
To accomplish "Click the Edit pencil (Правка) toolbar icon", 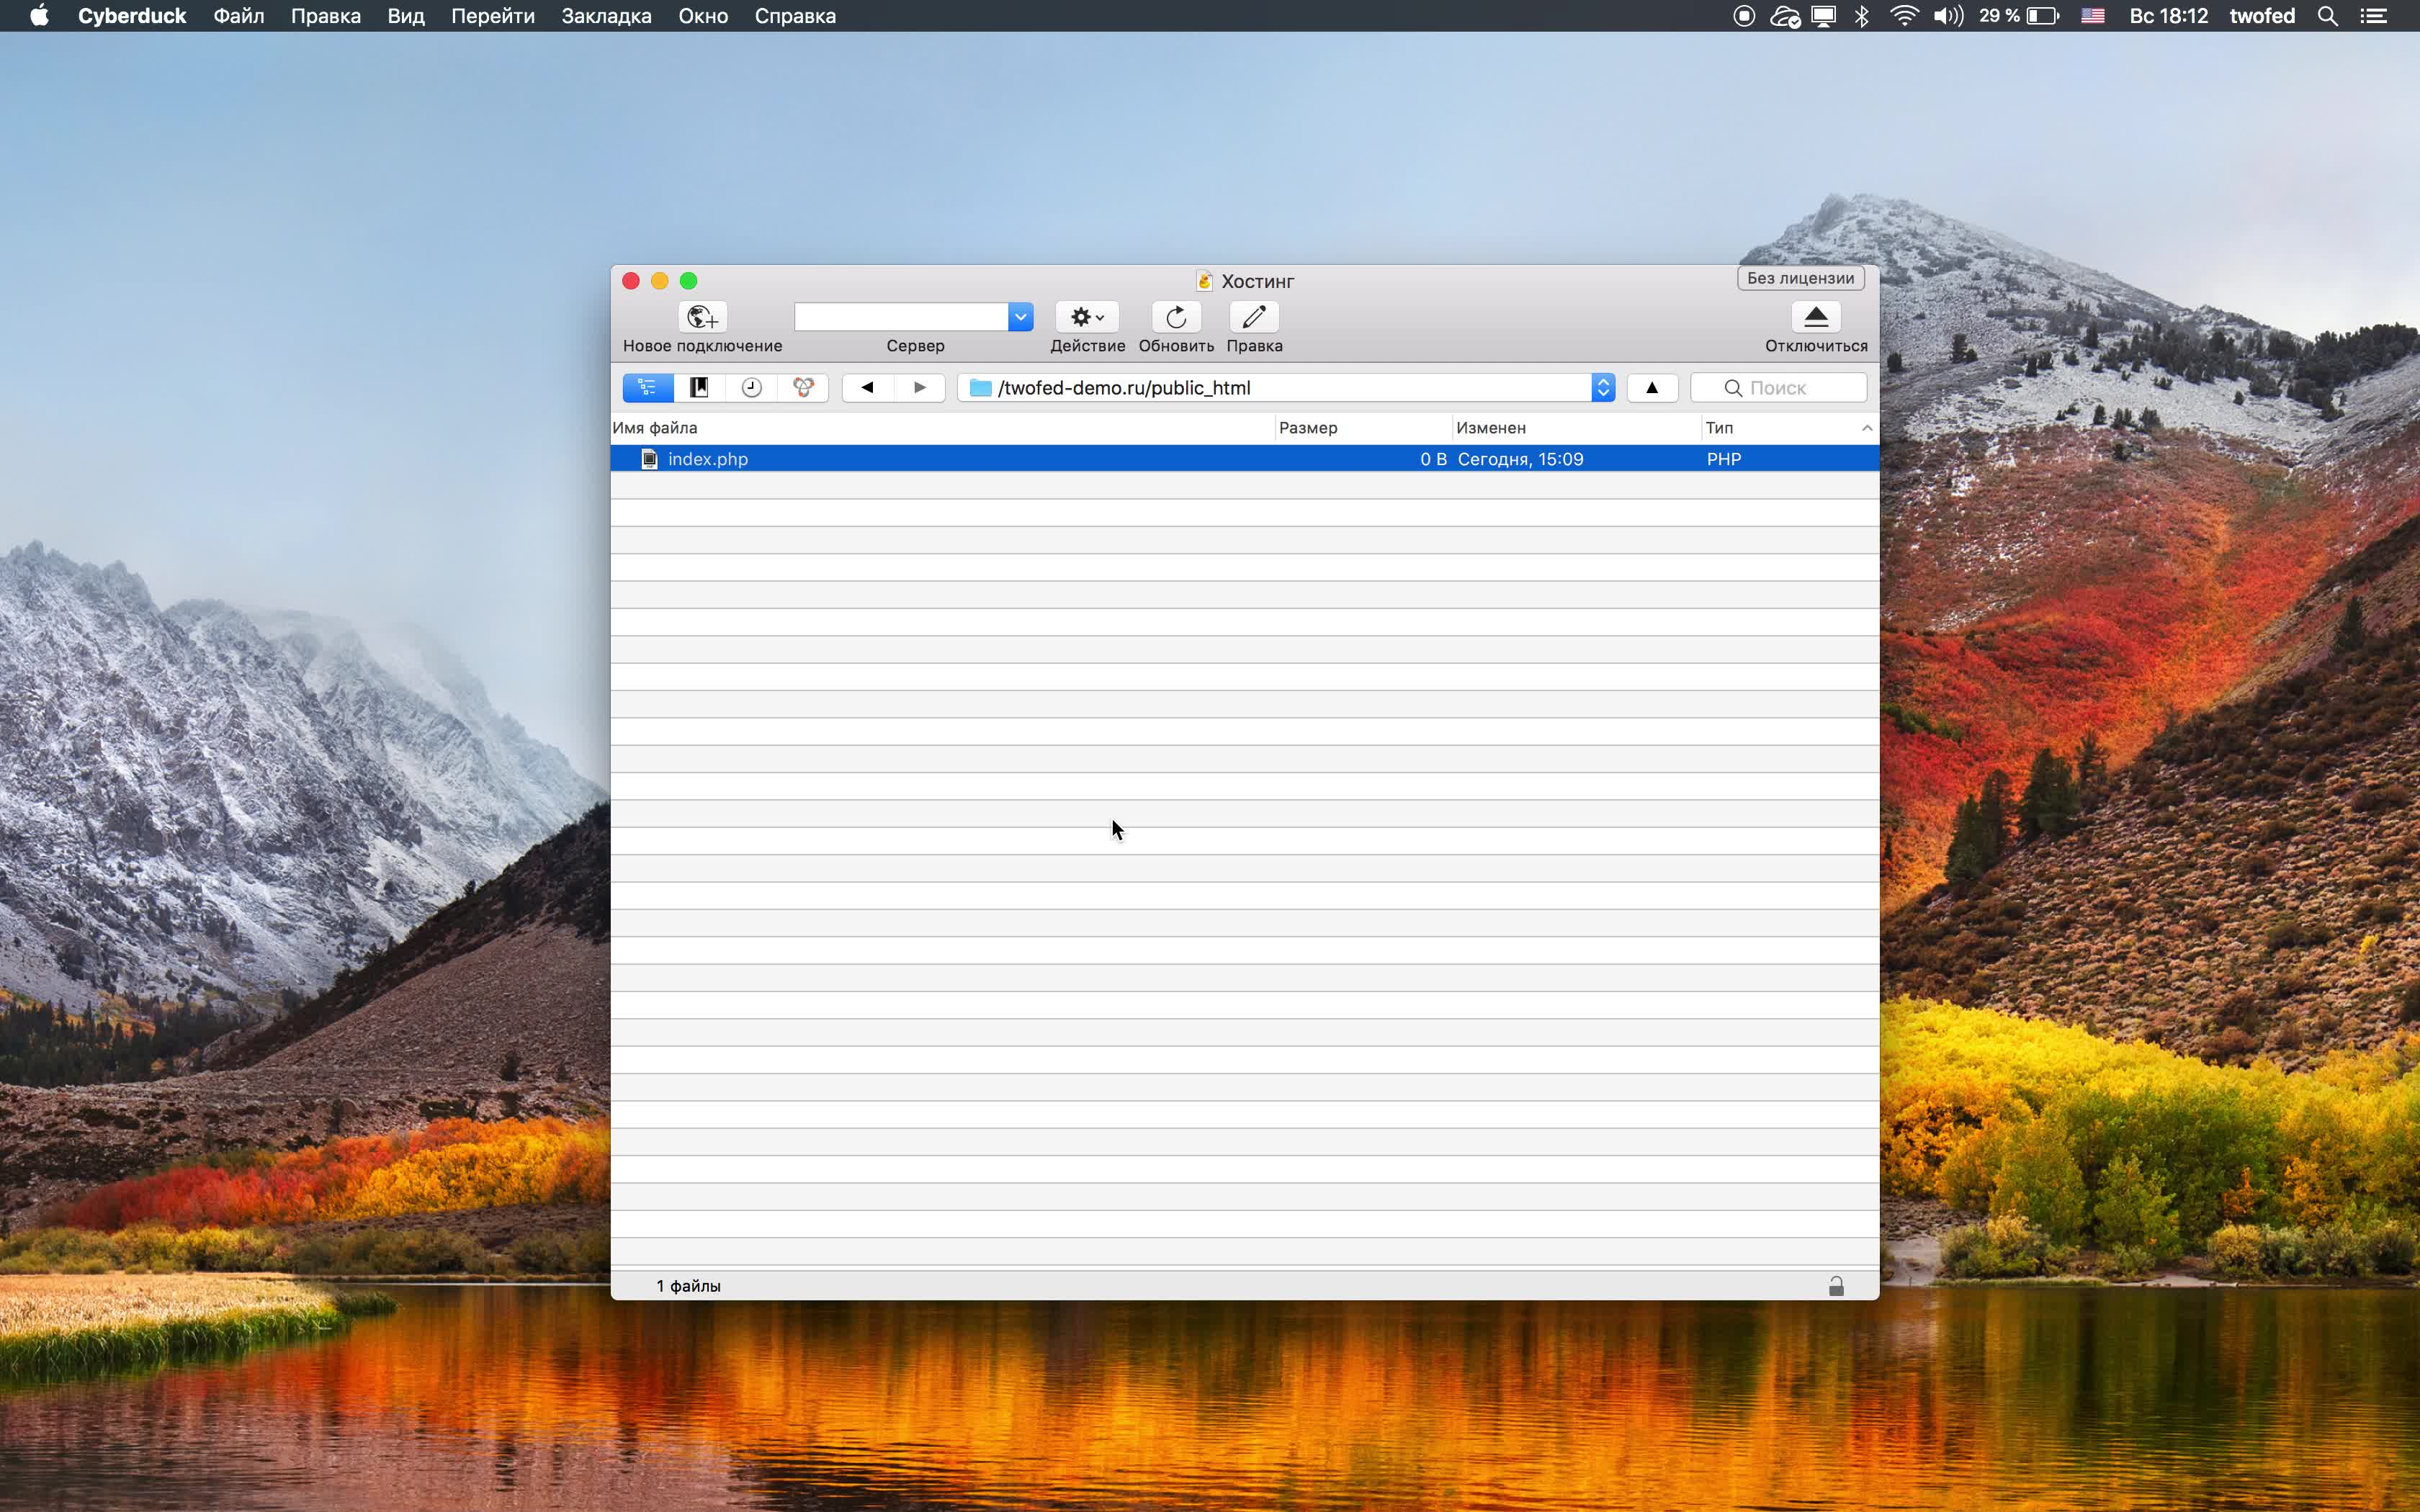I will pyautogui.click(x=1254, y=317).
